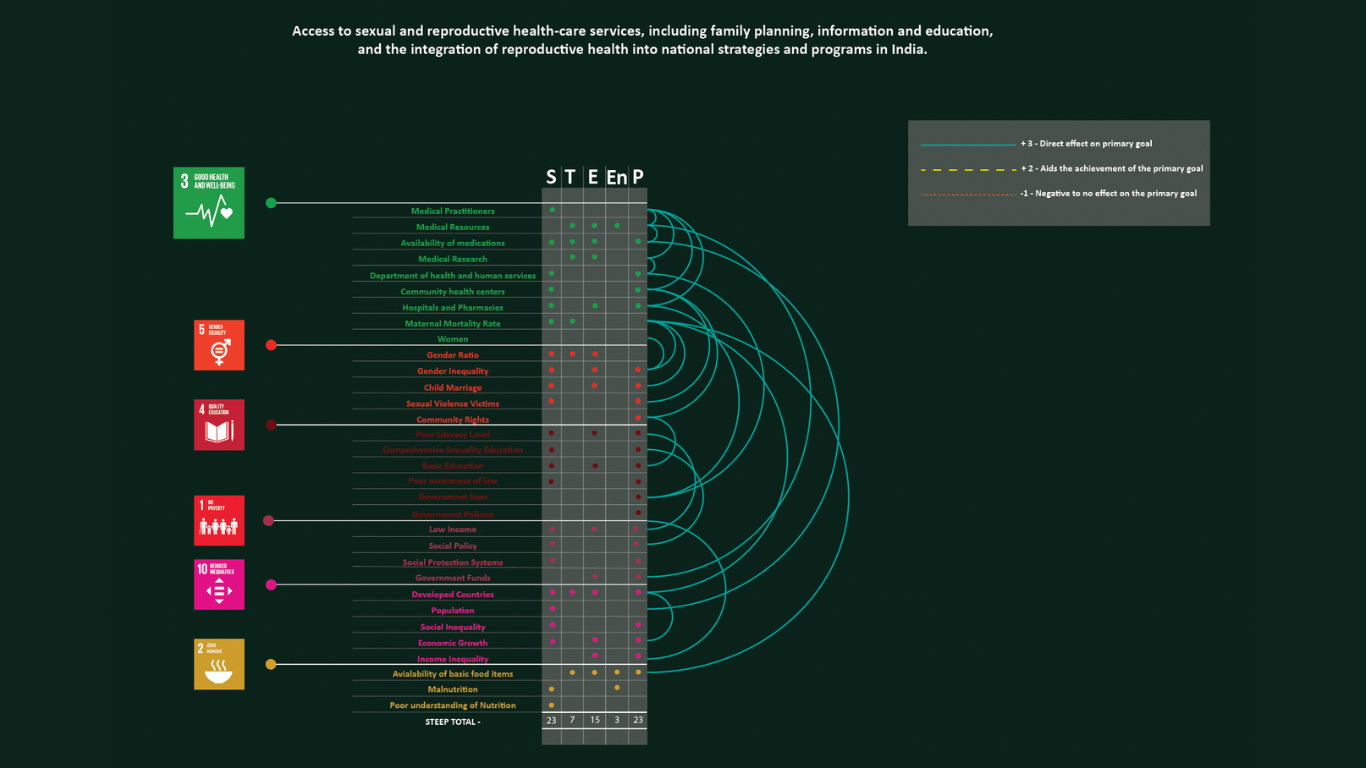Click the Income Inequality row label

(453, 659)
